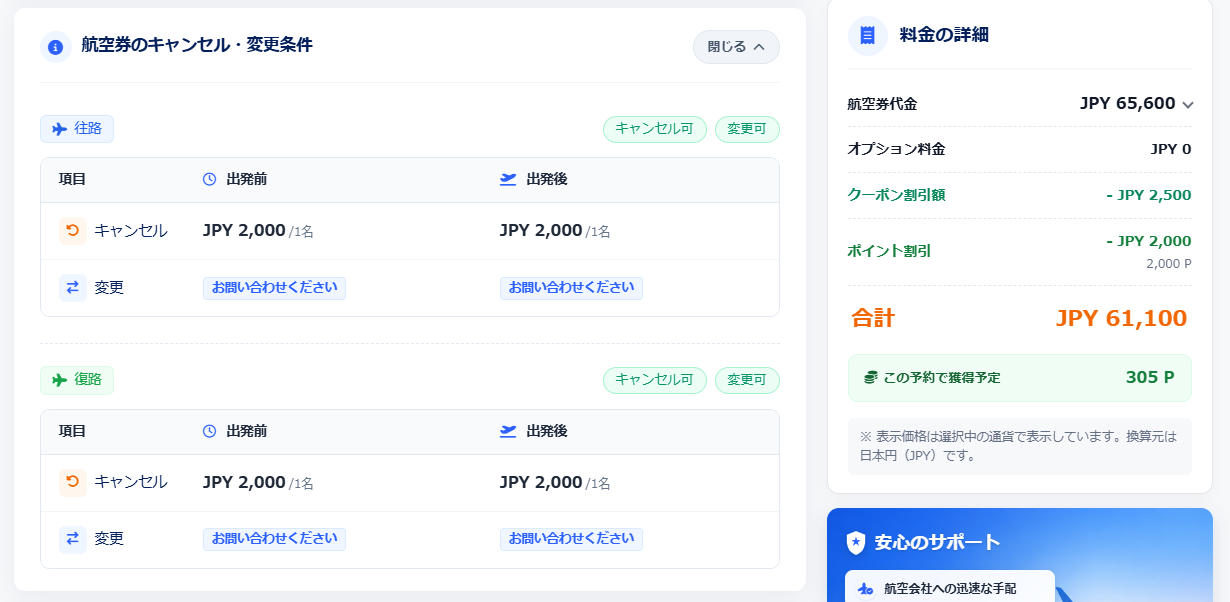1230x602 pixels.
Task: Click the info icon beside 航空券のキャンセル・変更条件
Action: 56,46
